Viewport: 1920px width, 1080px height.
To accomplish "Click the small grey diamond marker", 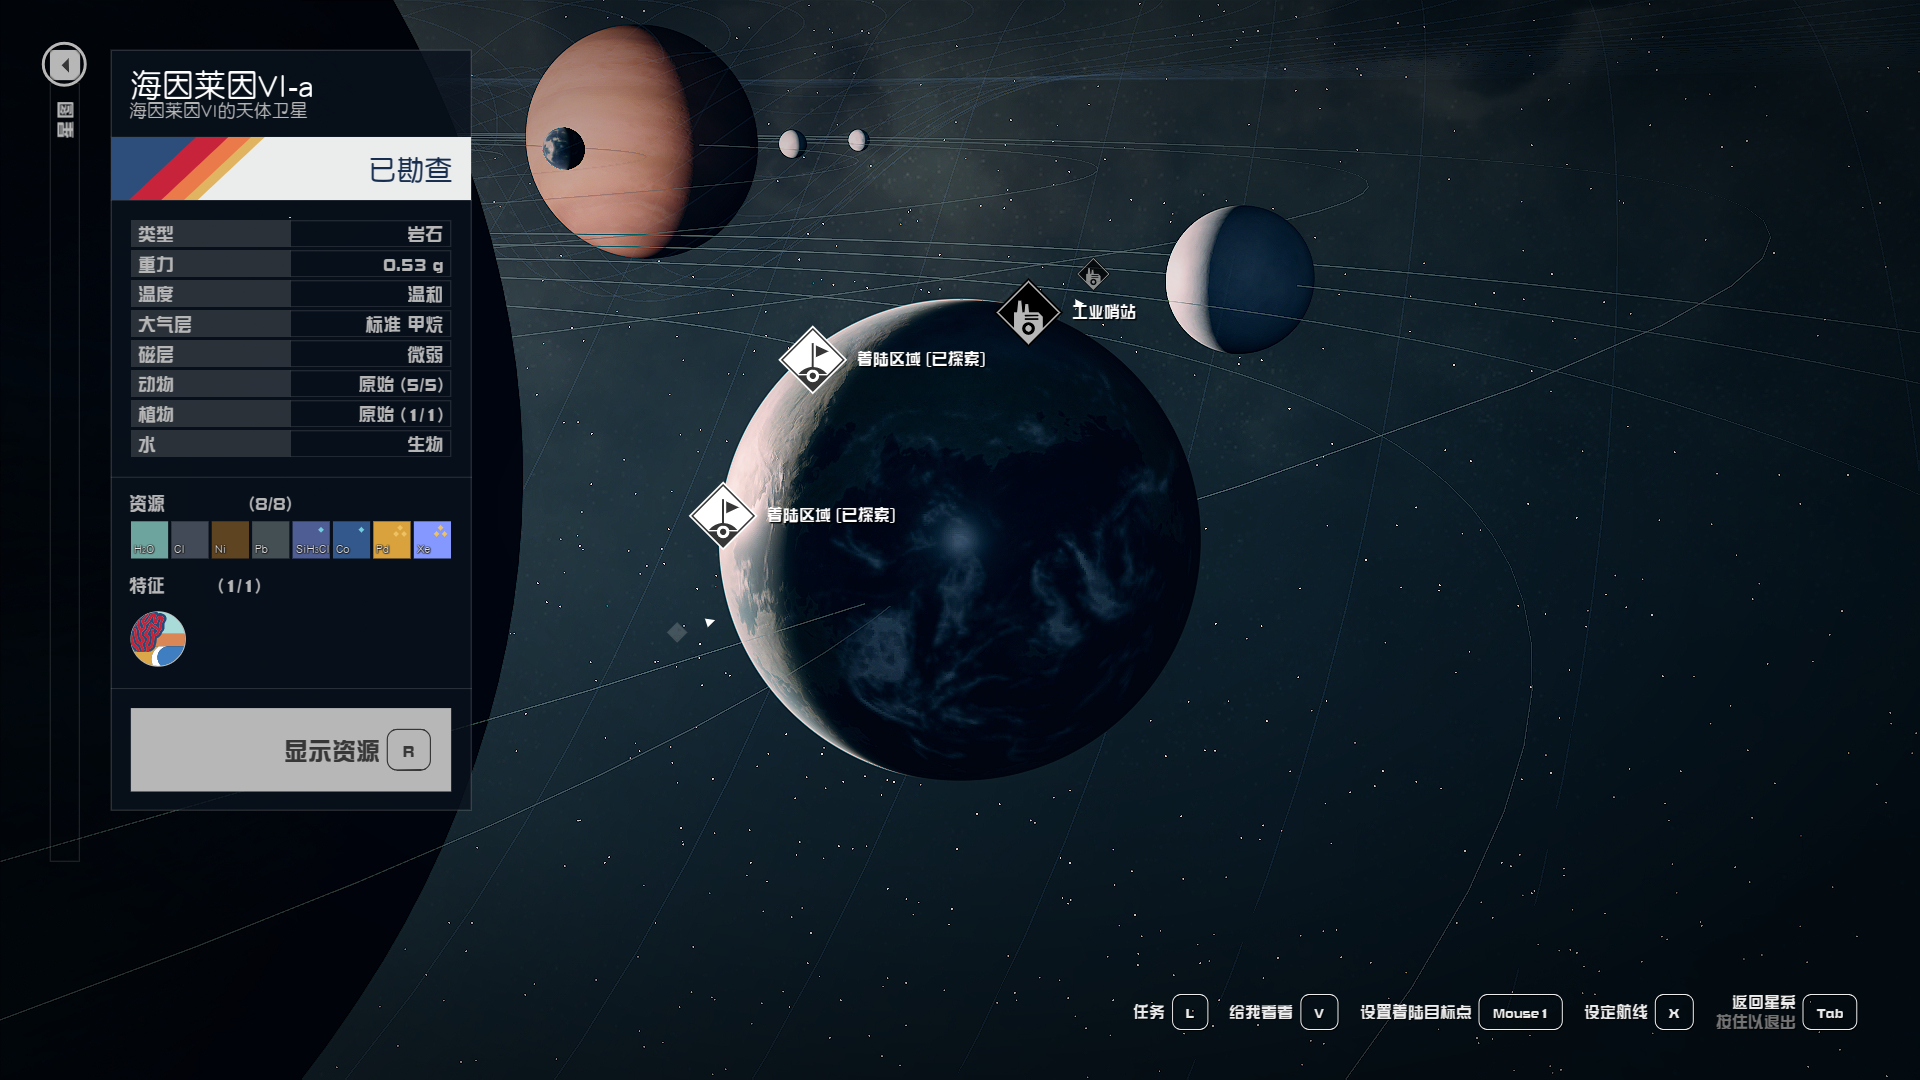I will coord(677,632).
